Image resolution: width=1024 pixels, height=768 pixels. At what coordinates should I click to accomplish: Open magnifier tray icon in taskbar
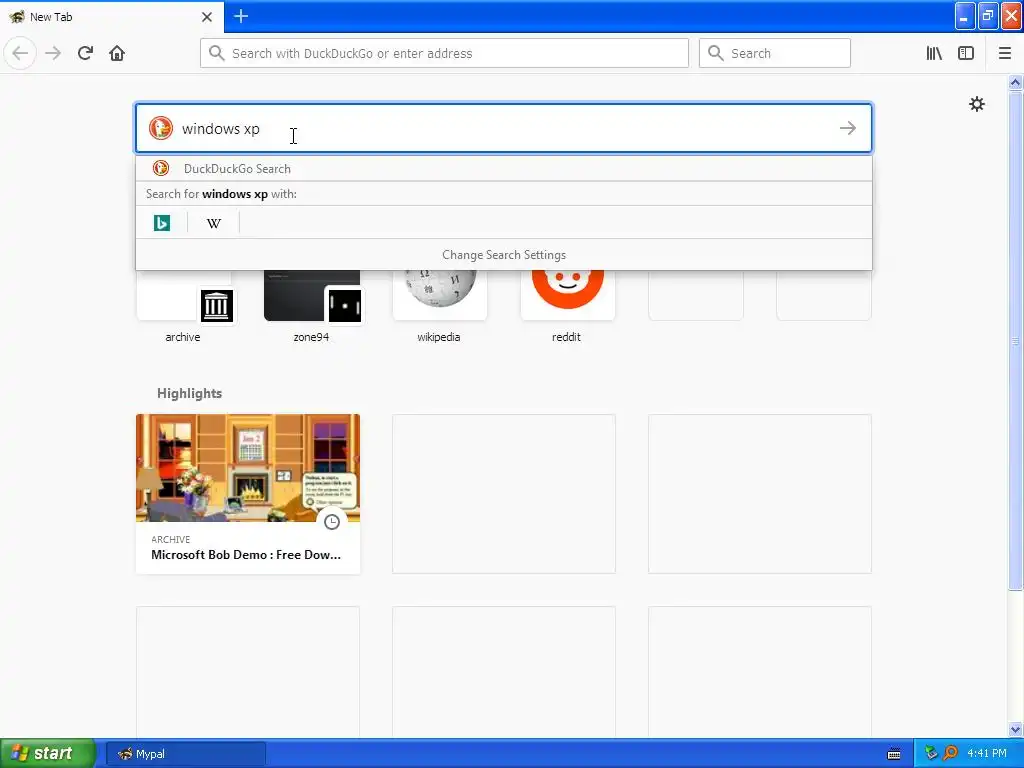[950, 754]
